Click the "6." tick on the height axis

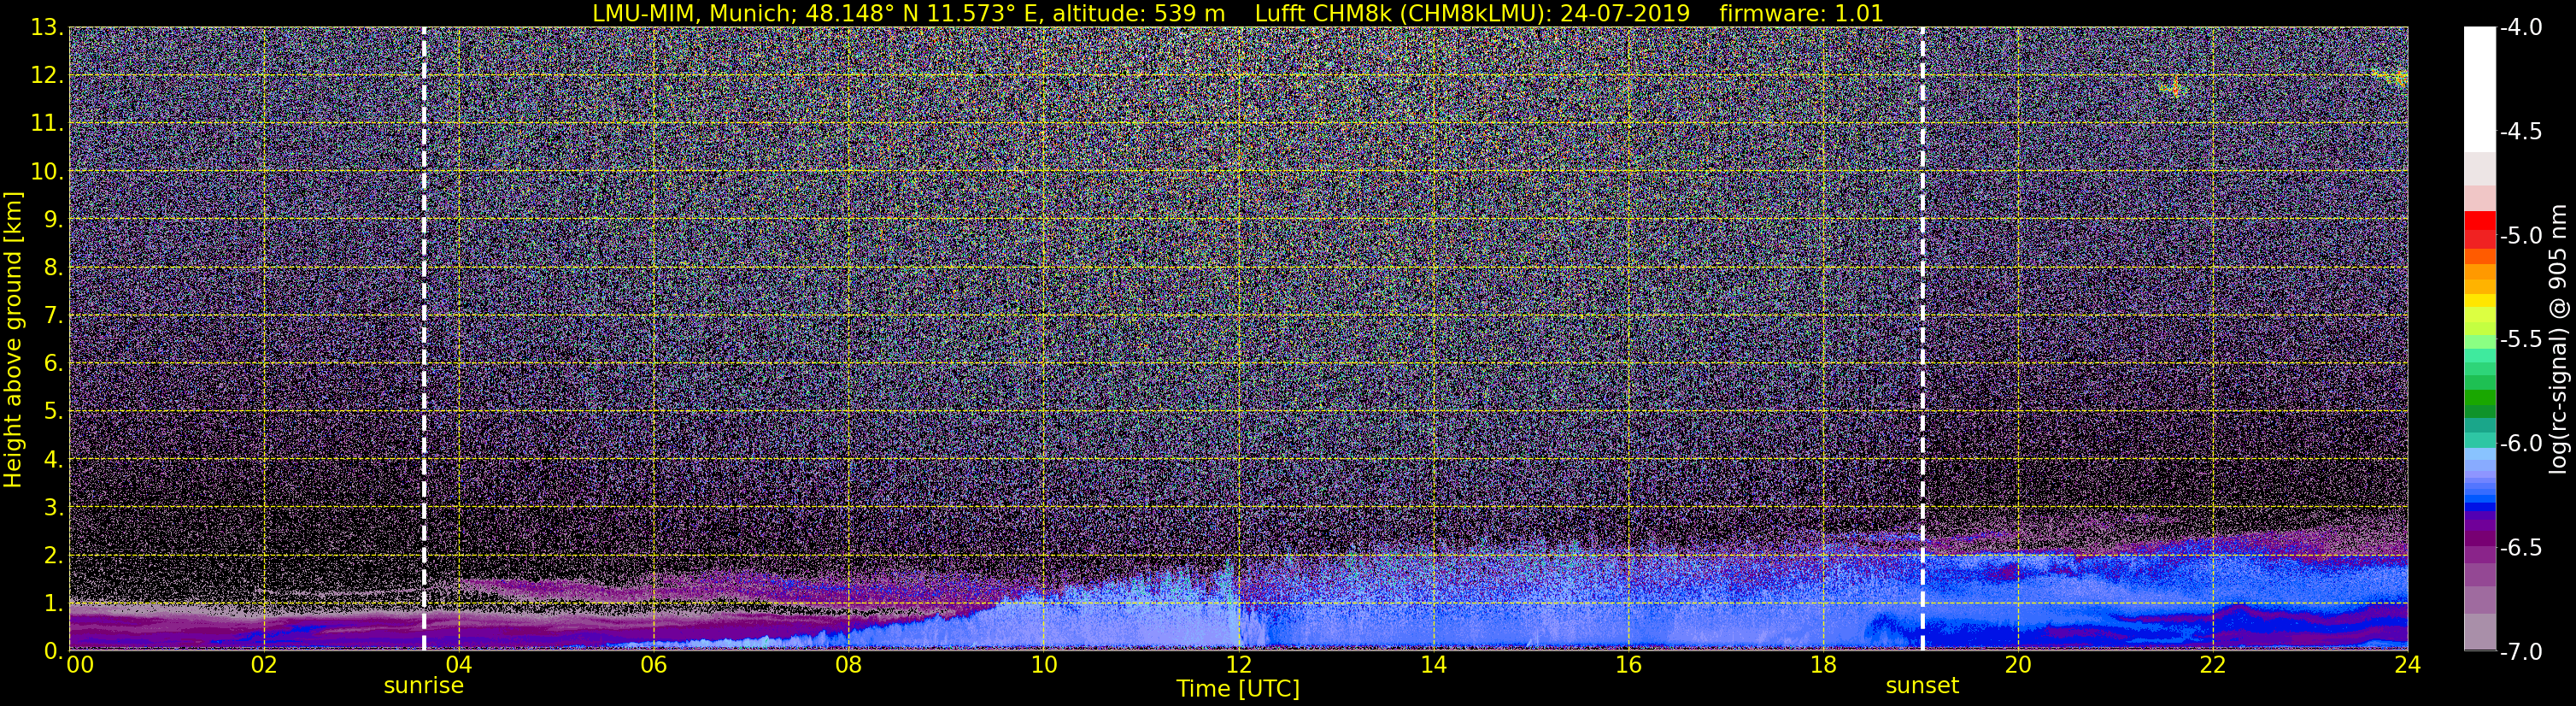53,363
